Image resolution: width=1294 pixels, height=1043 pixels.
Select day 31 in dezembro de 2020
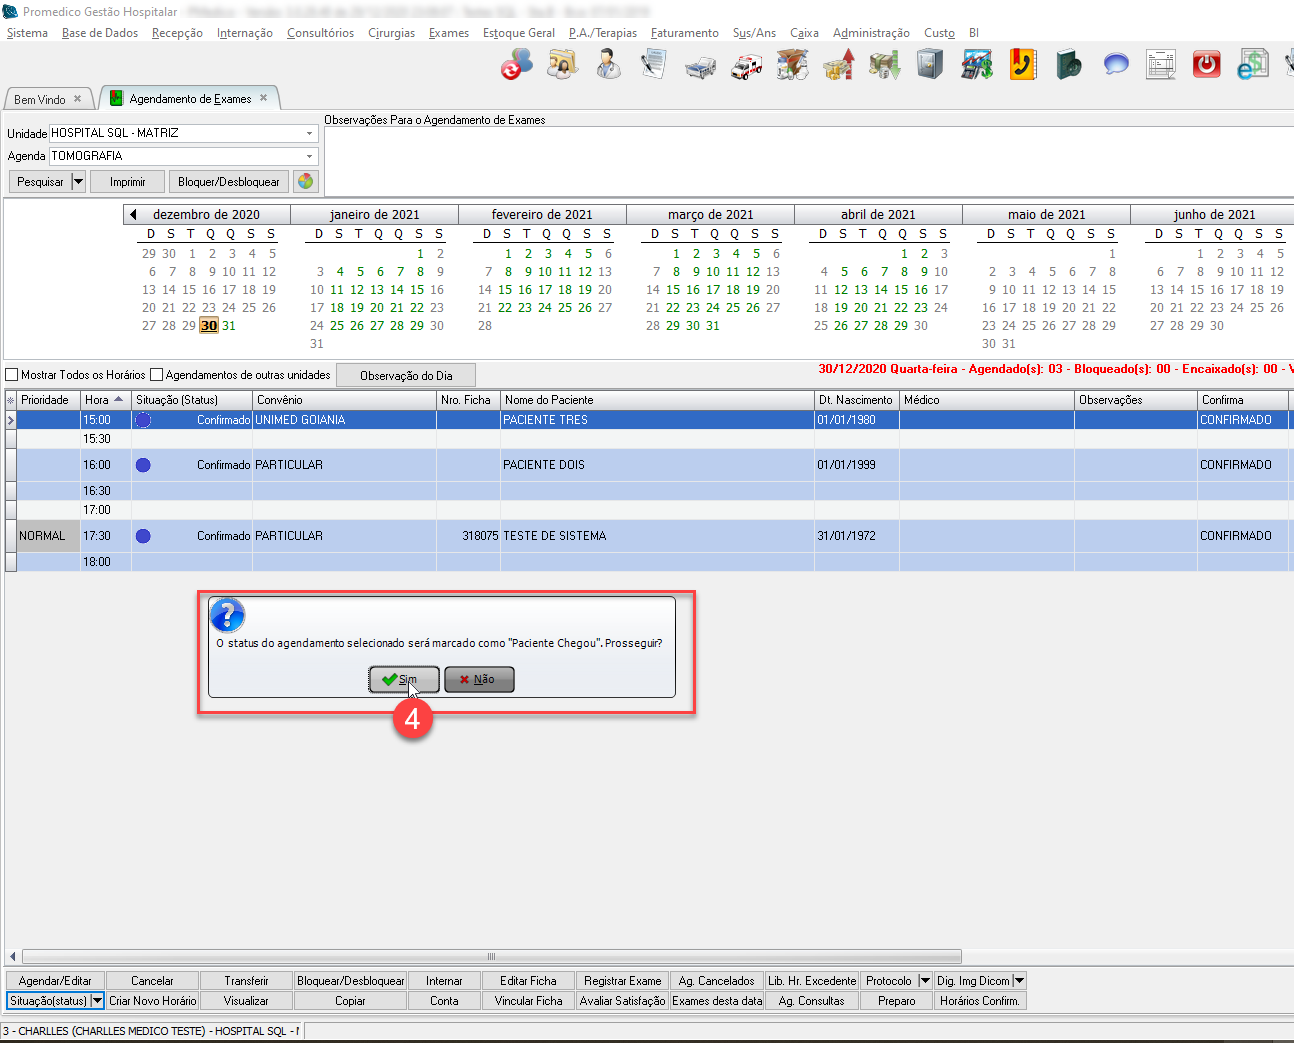(x=229, y=326)
